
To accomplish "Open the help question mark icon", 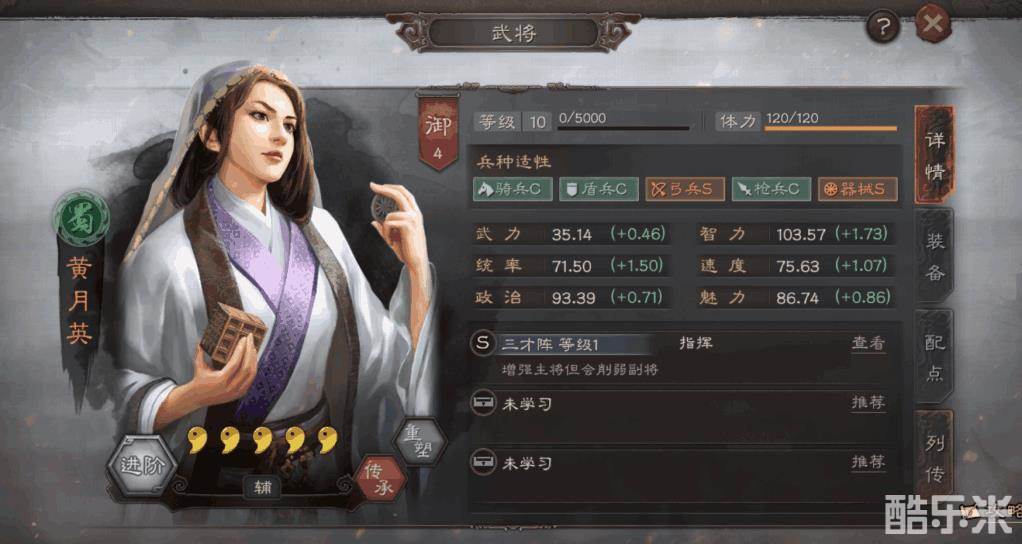I will pos(883,27).
